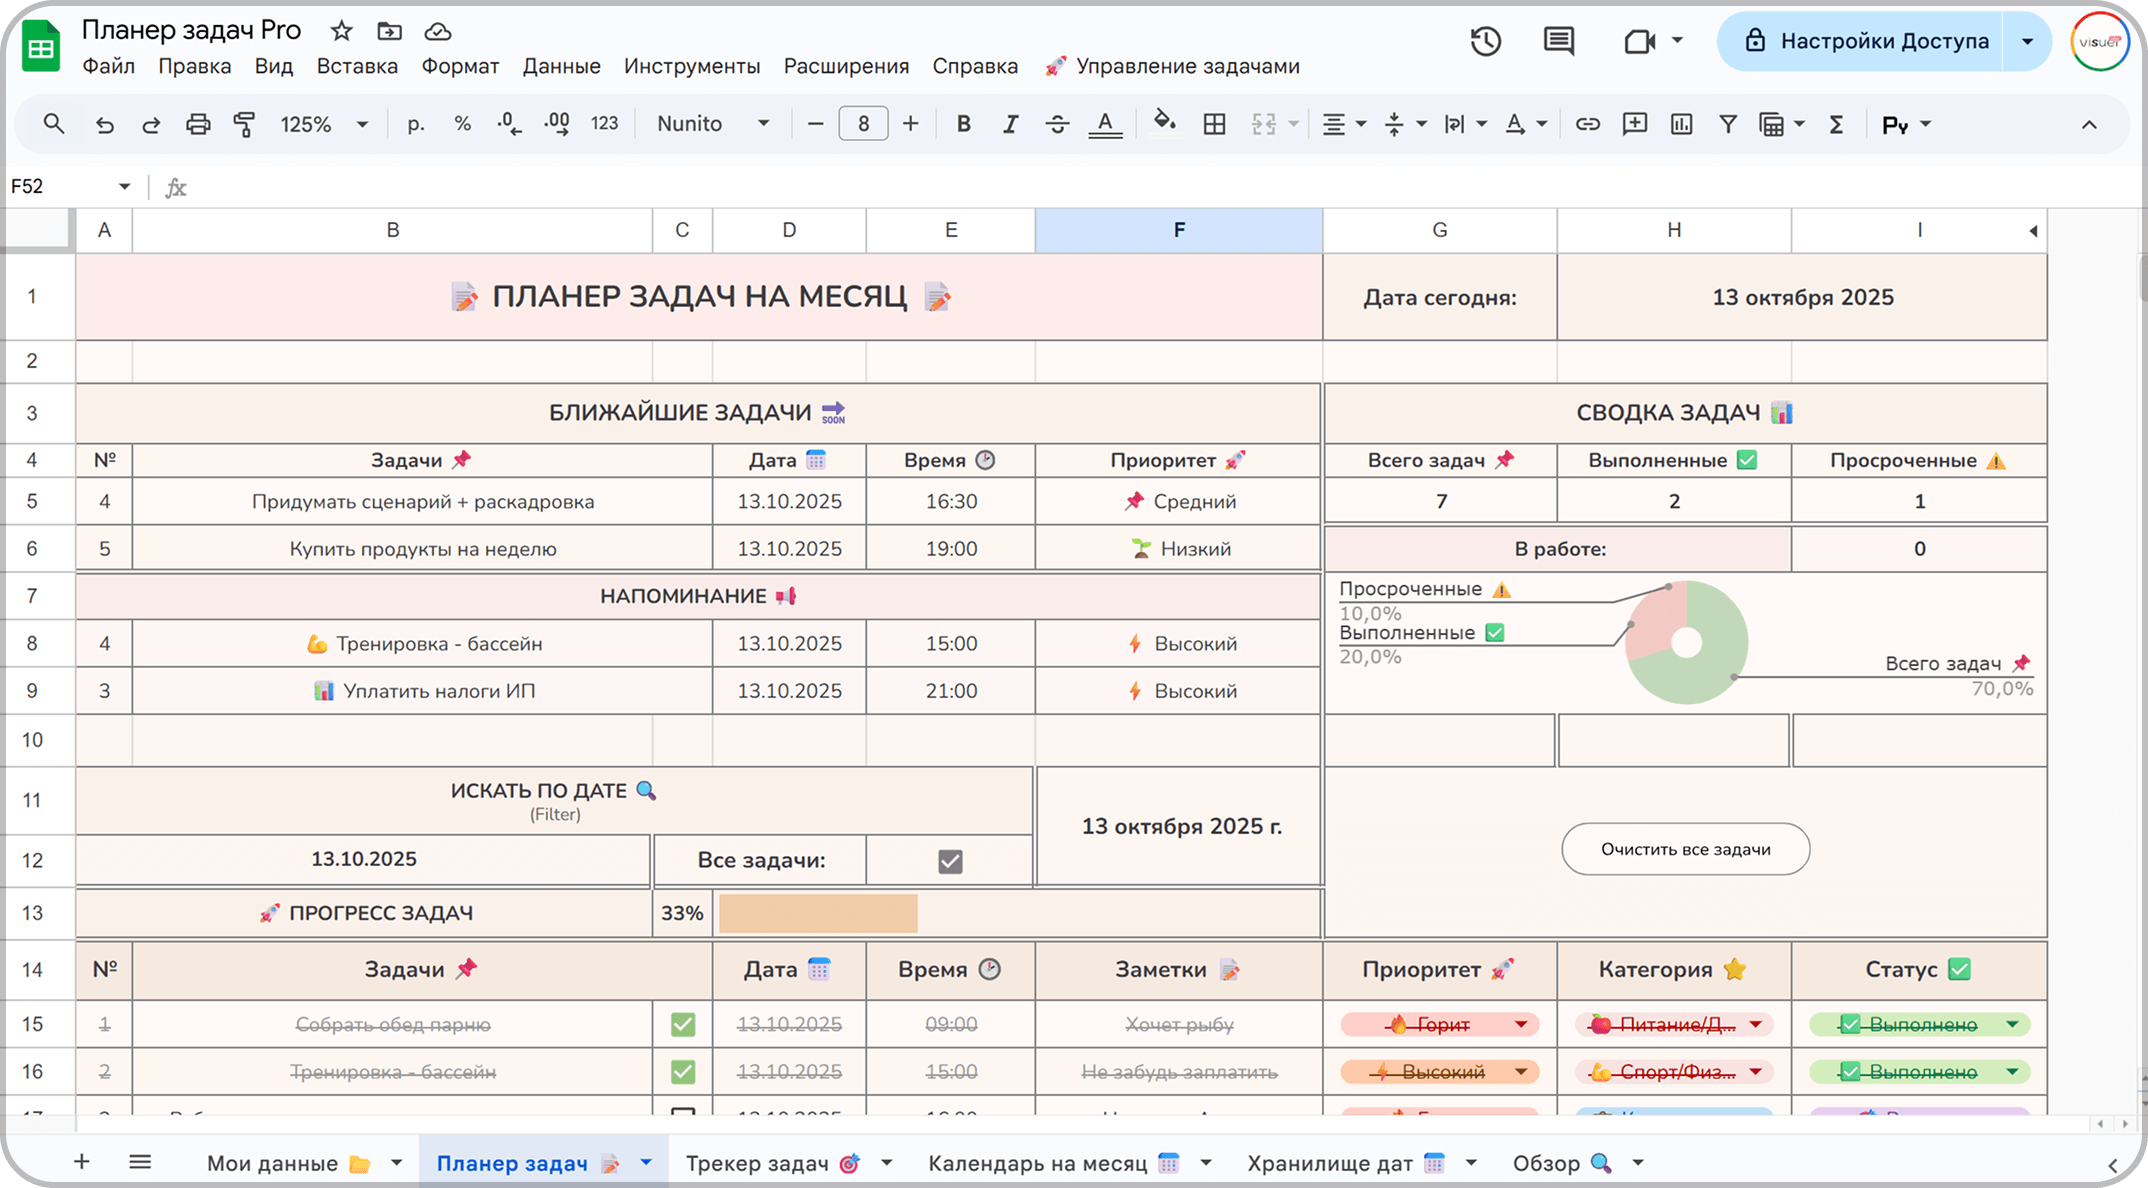The height and width of the screenshot is (1188, 2148).
Task: Uncheck the 'Тренировка - бассейн' row 16 checkbox
Action: click(x=683, y=1072)
